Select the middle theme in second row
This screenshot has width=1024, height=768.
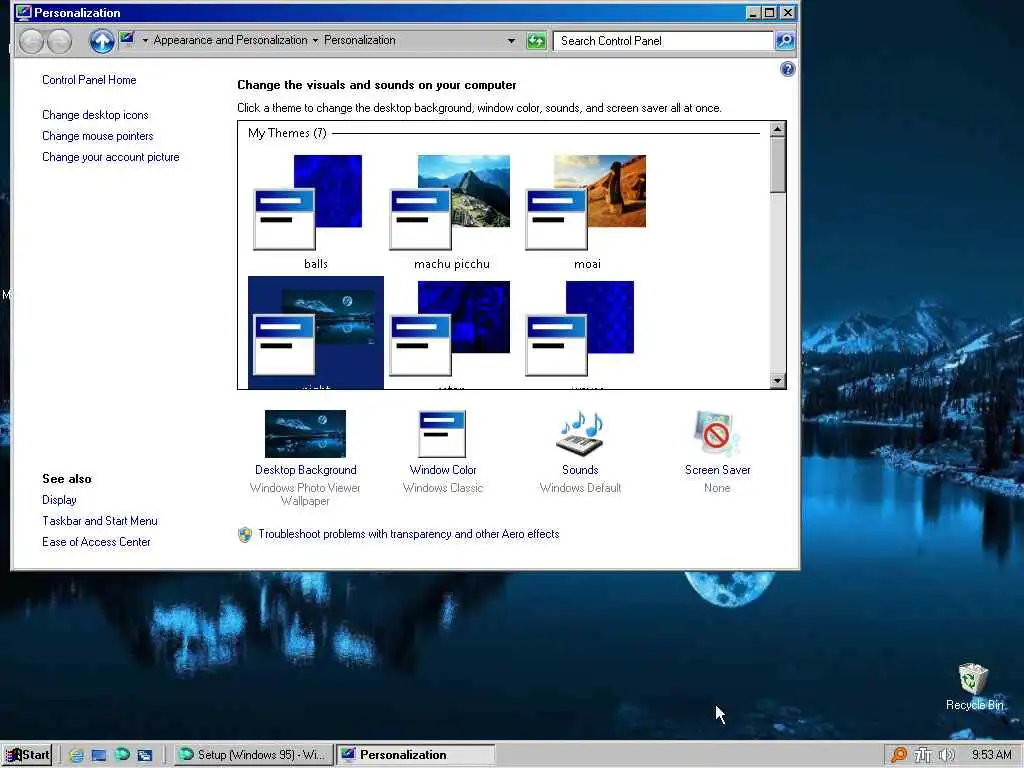[451, 332]
